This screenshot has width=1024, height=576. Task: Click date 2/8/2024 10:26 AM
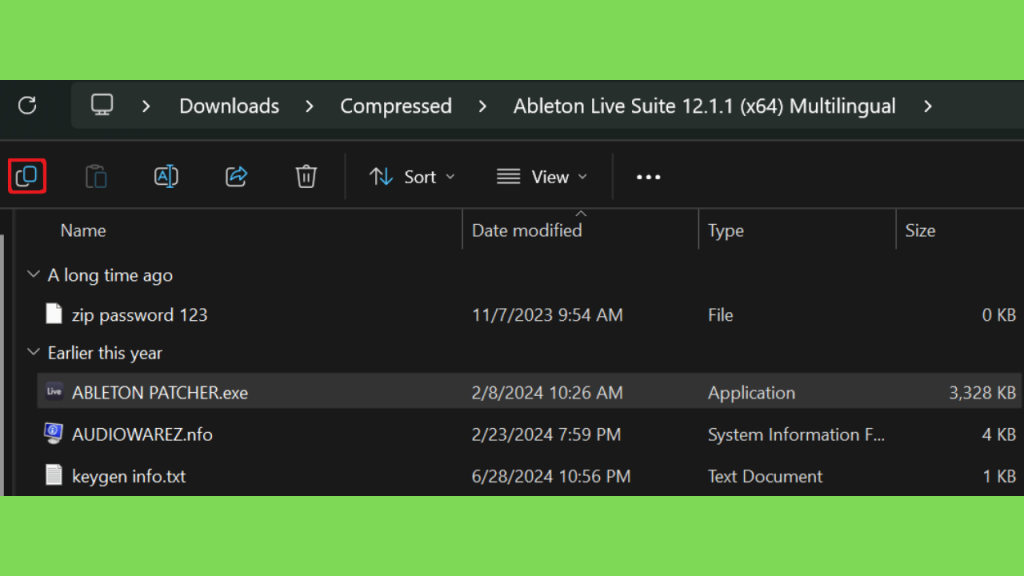(547, 392)
